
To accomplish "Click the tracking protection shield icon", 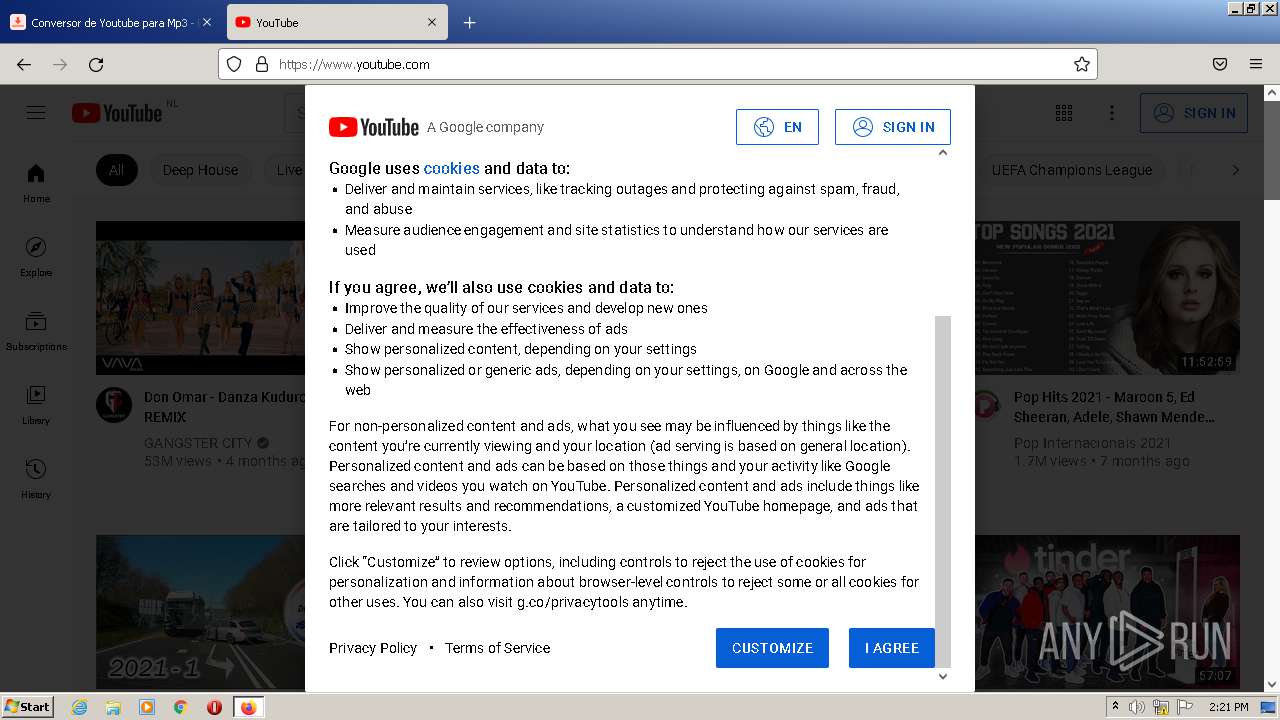I will 234,64.
